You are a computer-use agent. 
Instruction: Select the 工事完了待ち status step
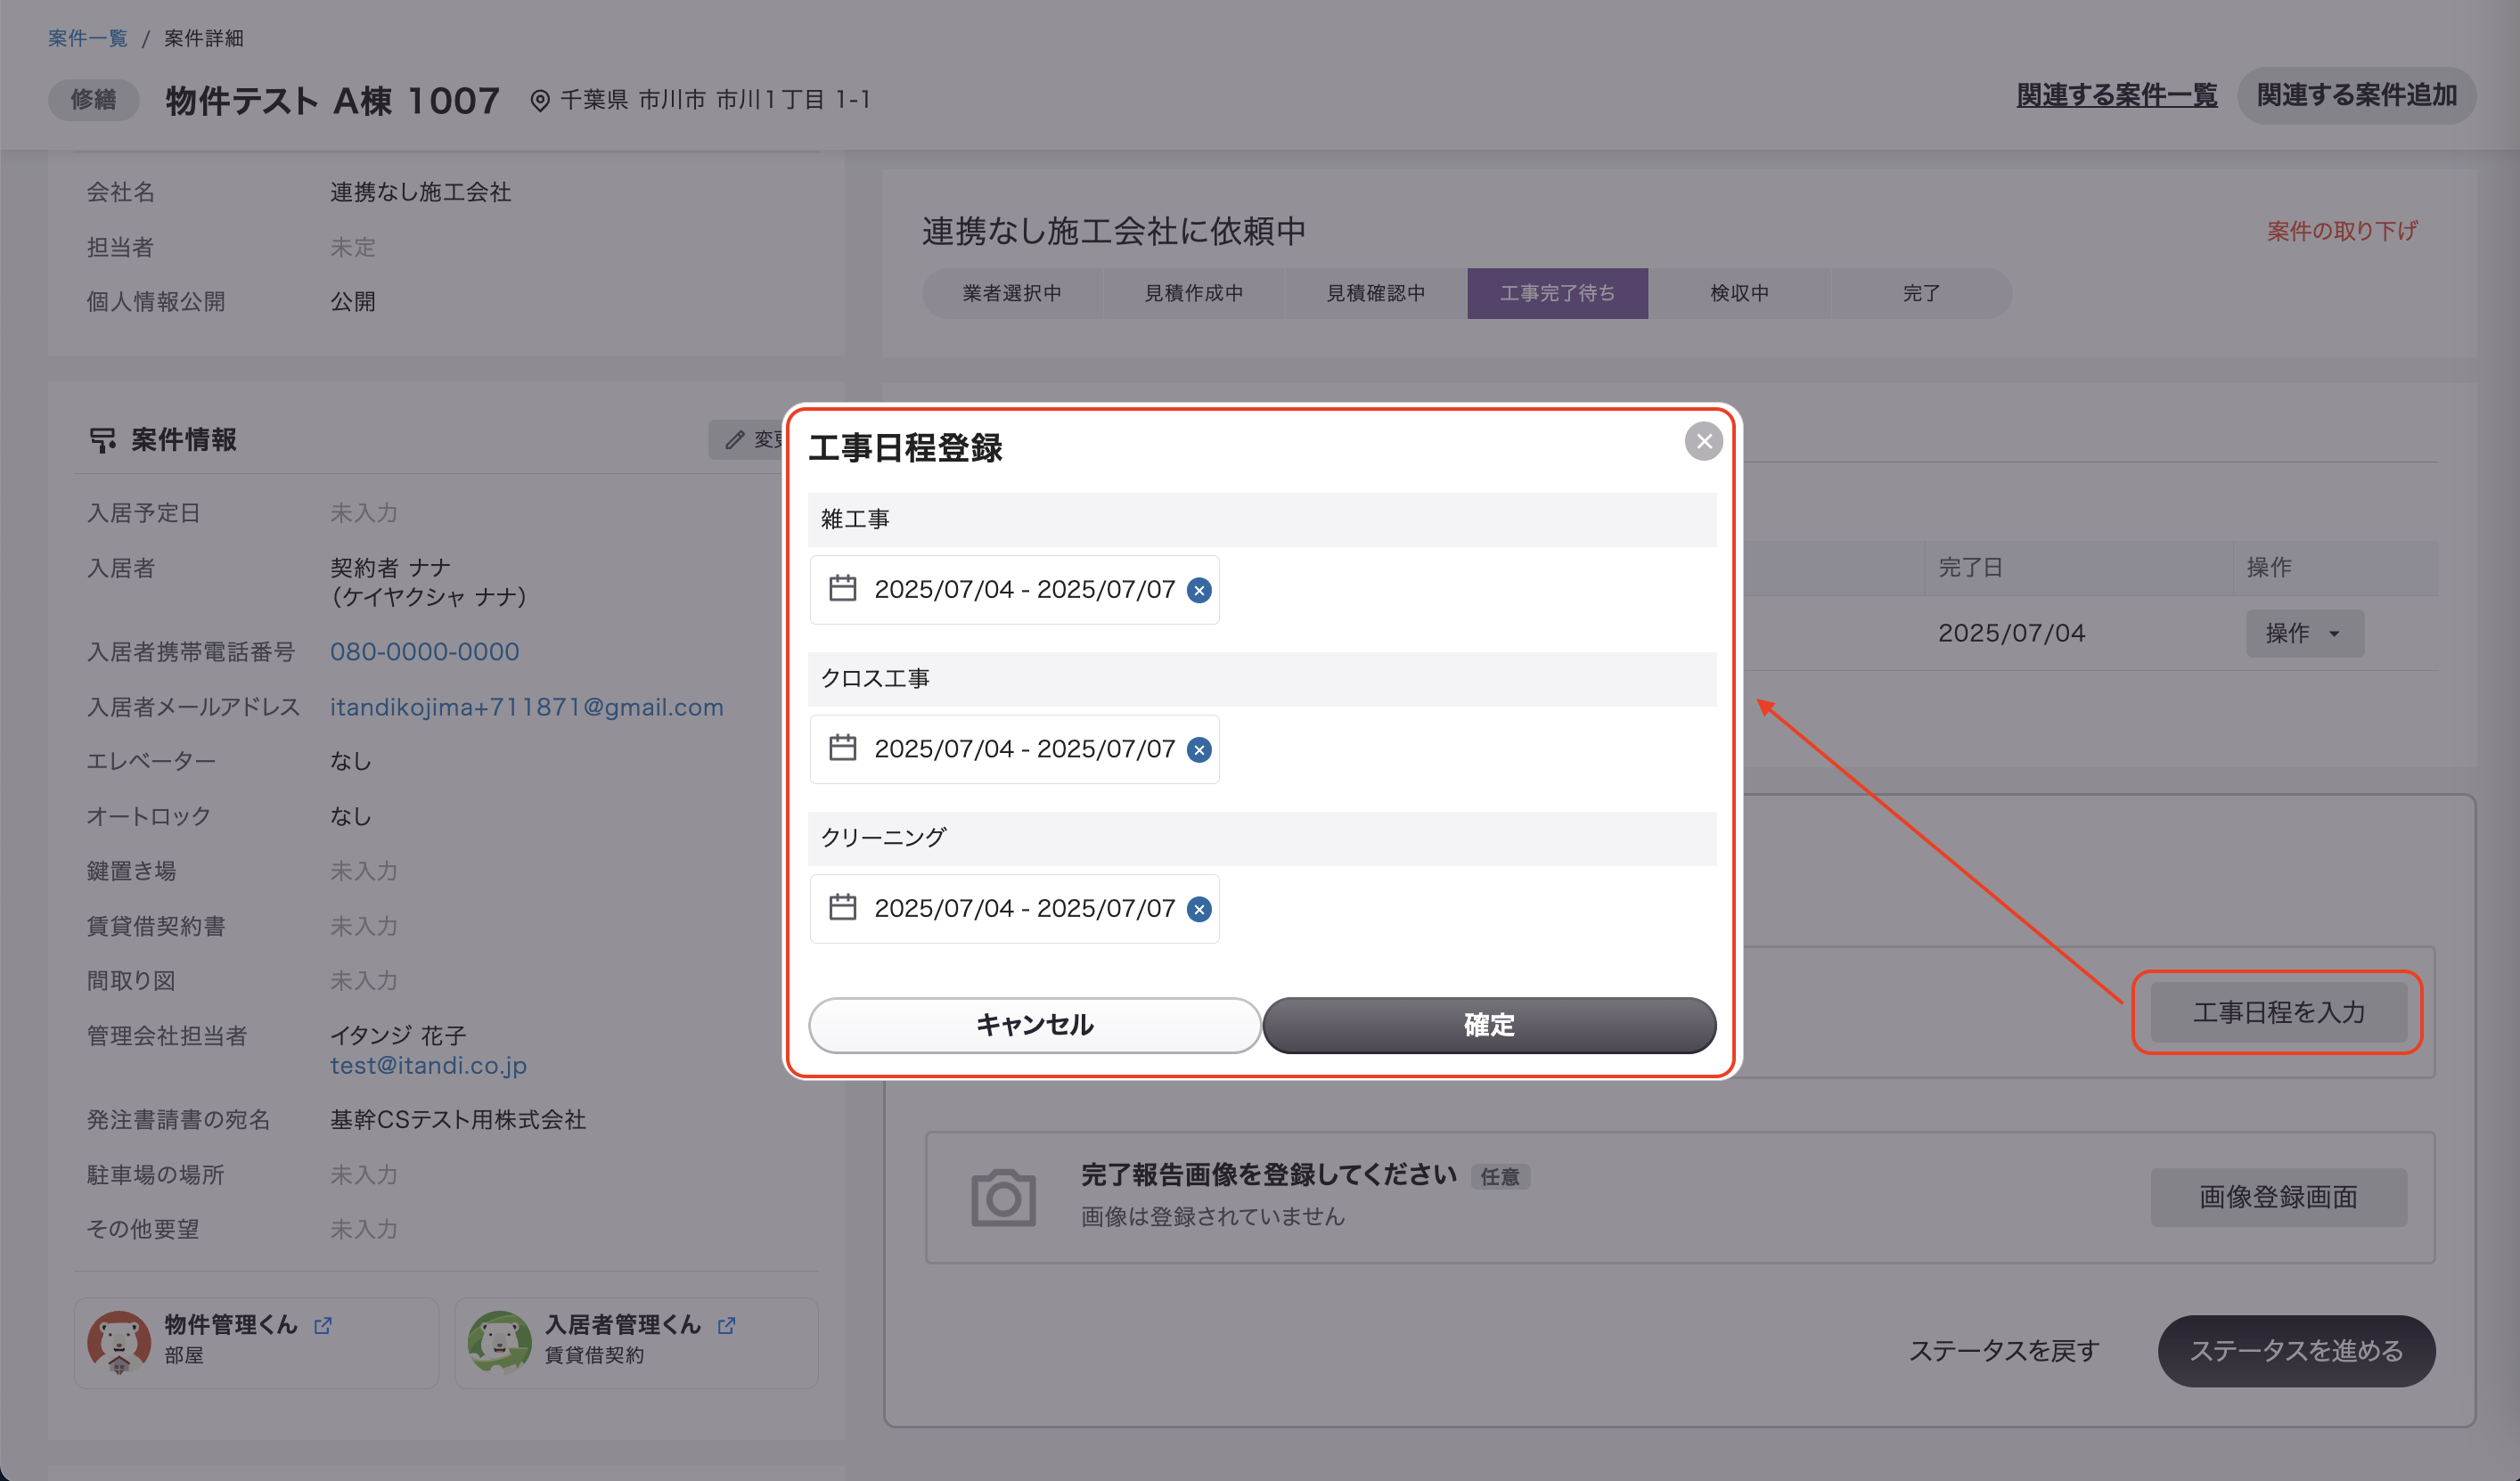pos(1557,293)
